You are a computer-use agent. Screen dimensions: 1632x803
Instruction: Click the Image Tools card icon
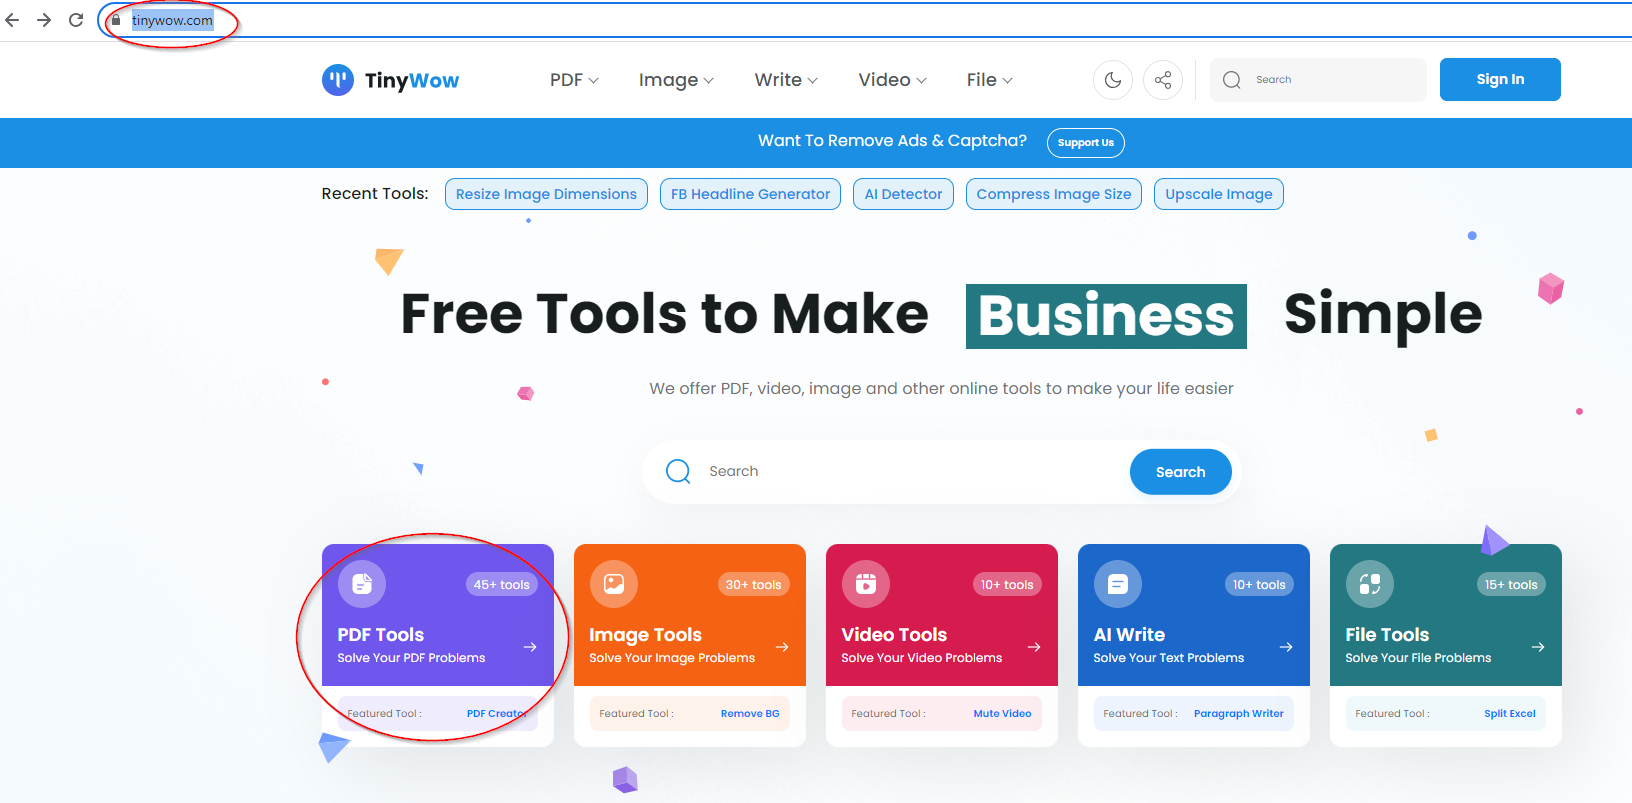coord(614,584)
